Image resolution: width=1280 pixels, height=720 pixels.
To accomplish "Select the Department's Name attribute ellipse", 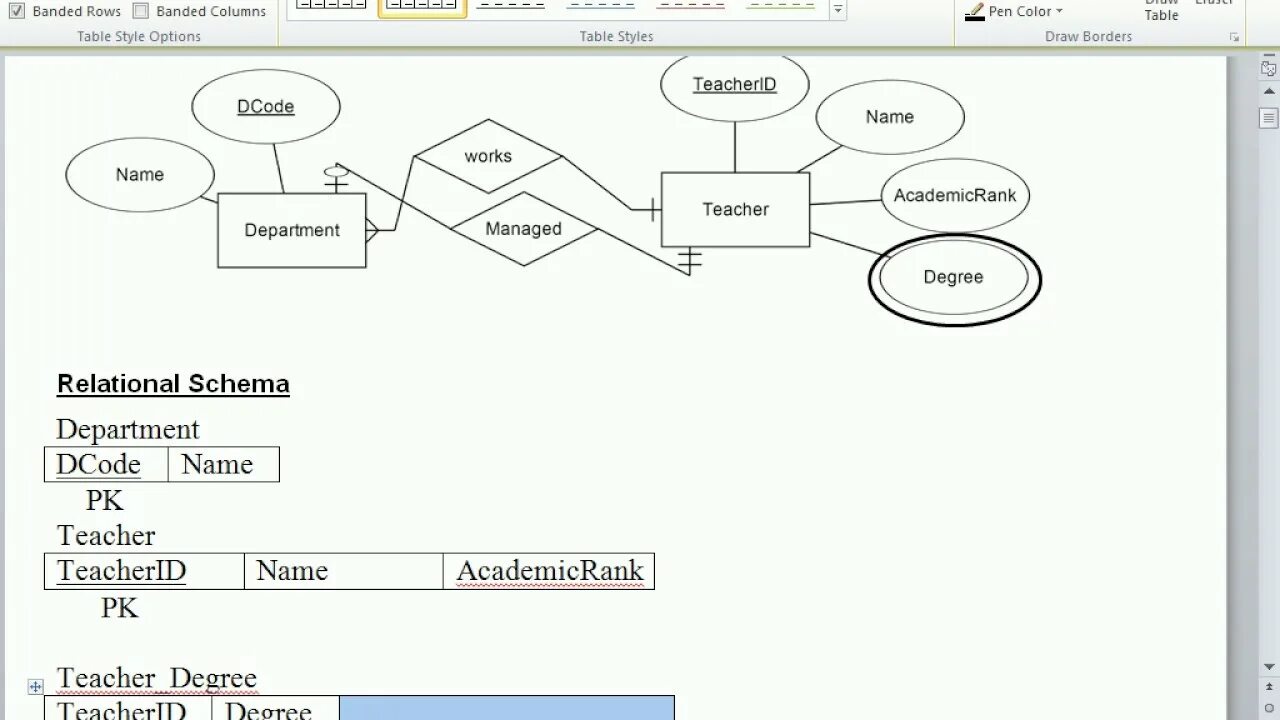I will coord(140,174).
